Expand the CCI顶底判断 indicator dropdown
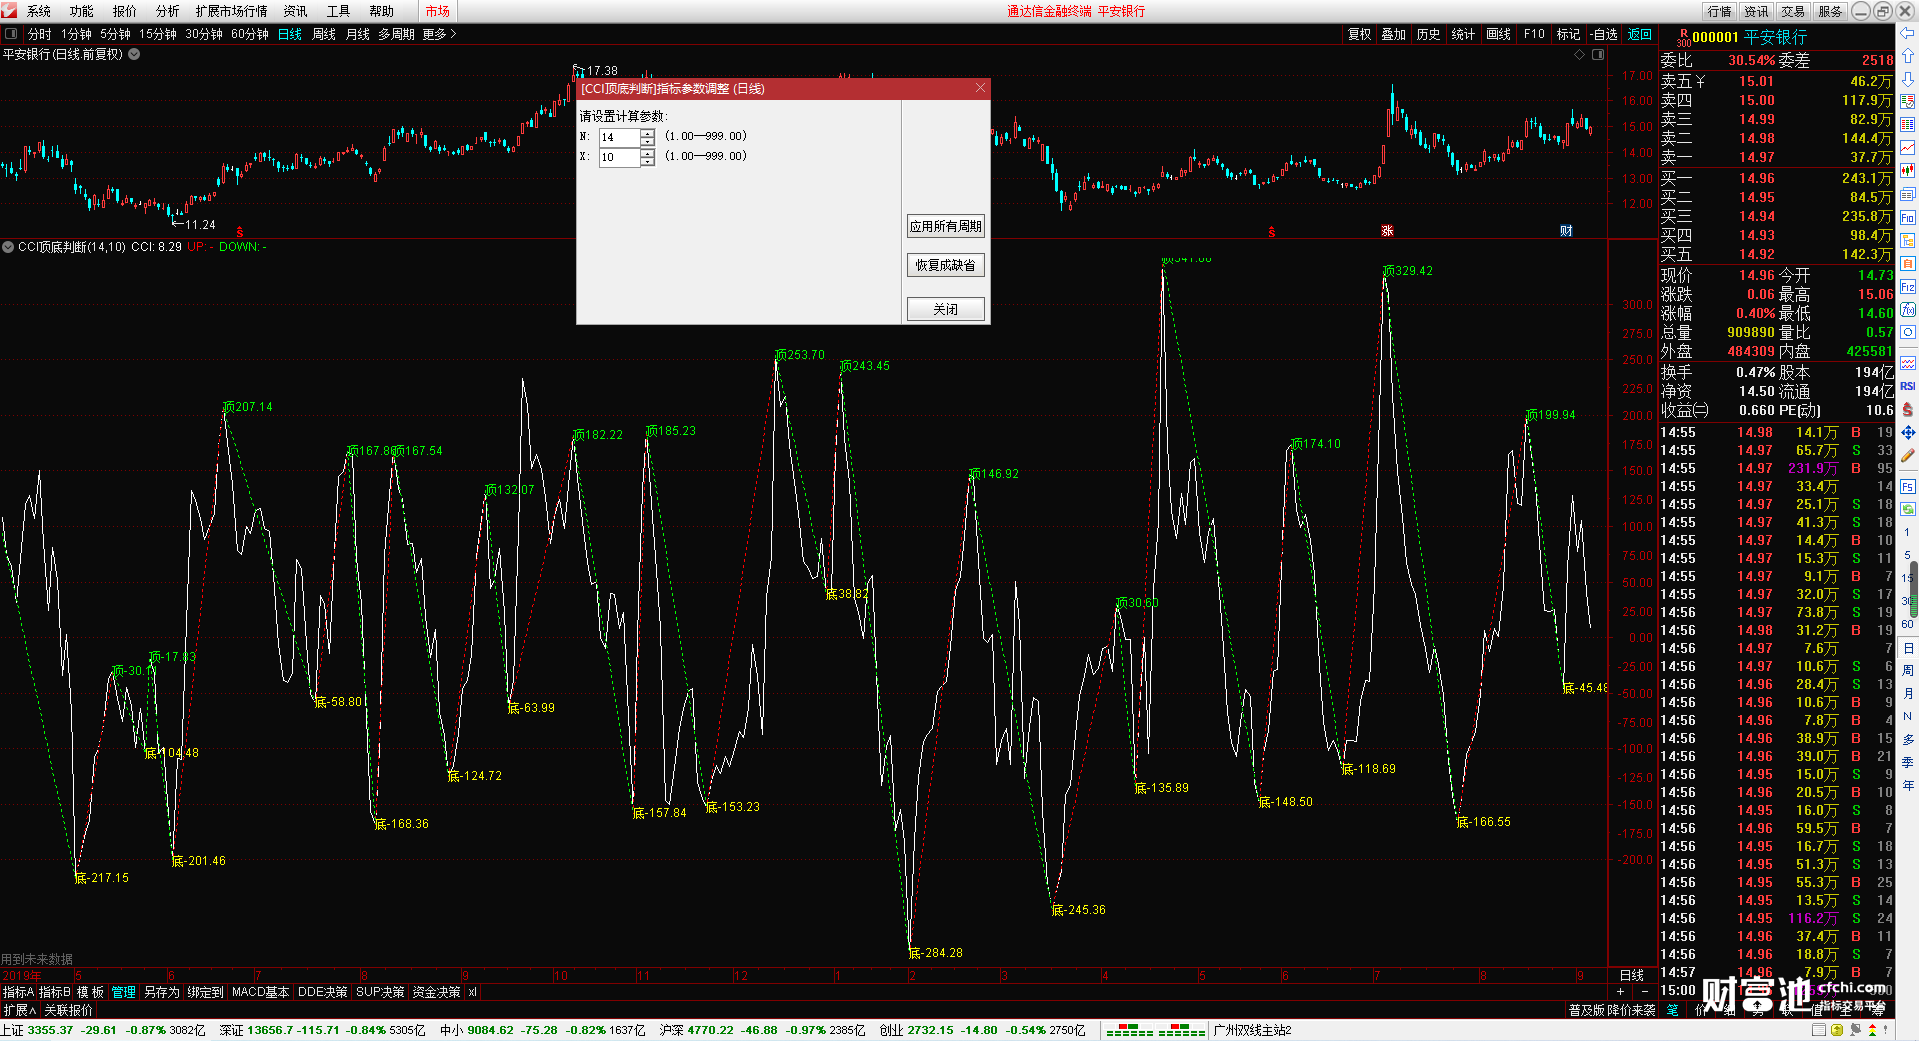This screenshot has height=1041, width=1919. 8,246
